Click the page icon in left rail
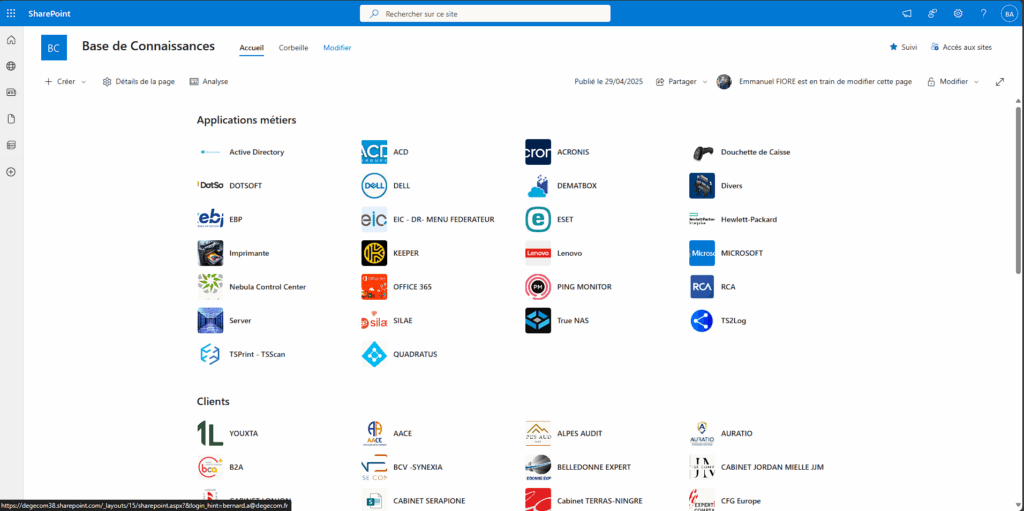1024x511 pixels. 11,119
